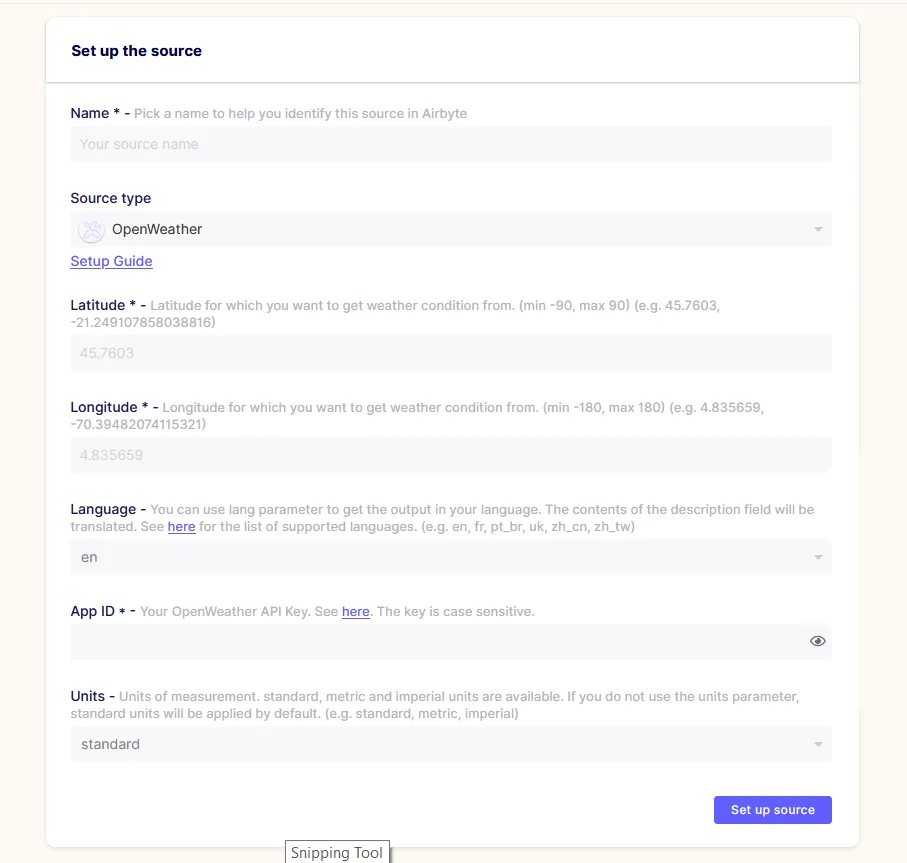Focus the Your source name field
This screenshot has height=863, width=907.
451,144
